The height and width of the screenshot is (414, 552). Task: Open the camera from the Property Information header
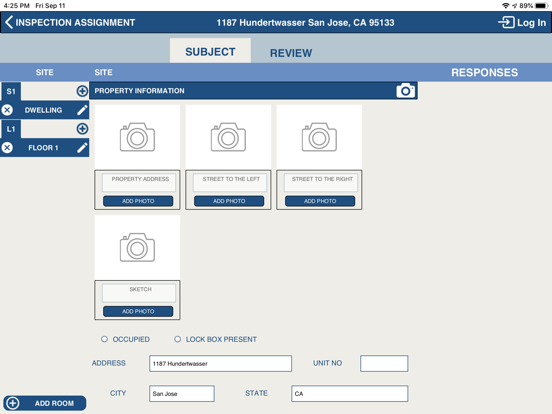pos(406,91)
